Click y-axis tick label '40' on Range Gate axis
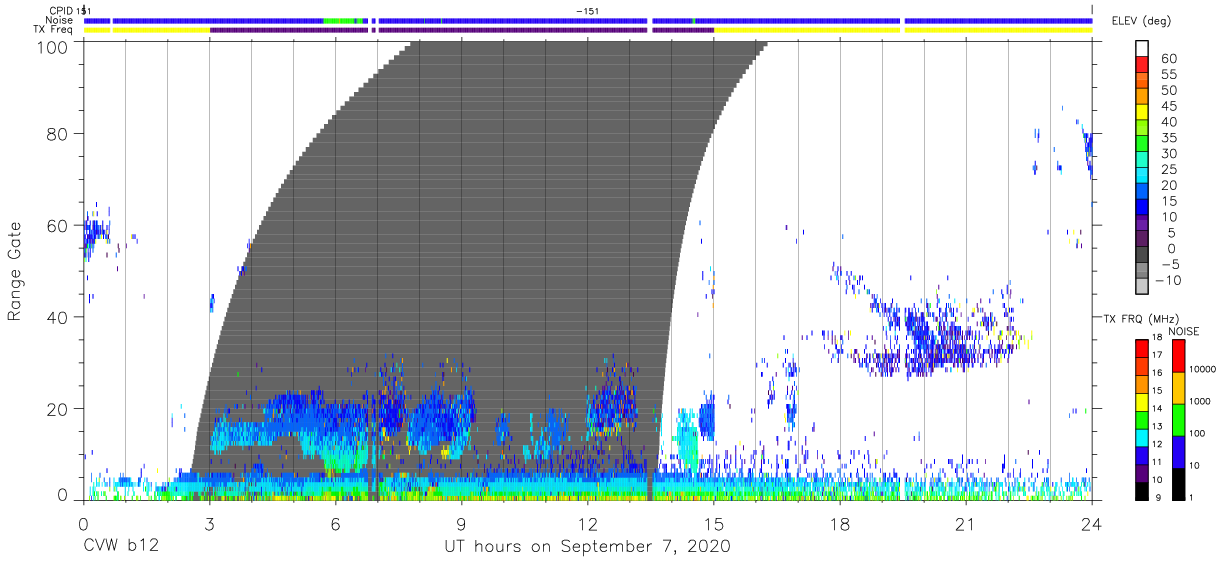This screenshot has width=1228, height=567. tap(59, 317)
